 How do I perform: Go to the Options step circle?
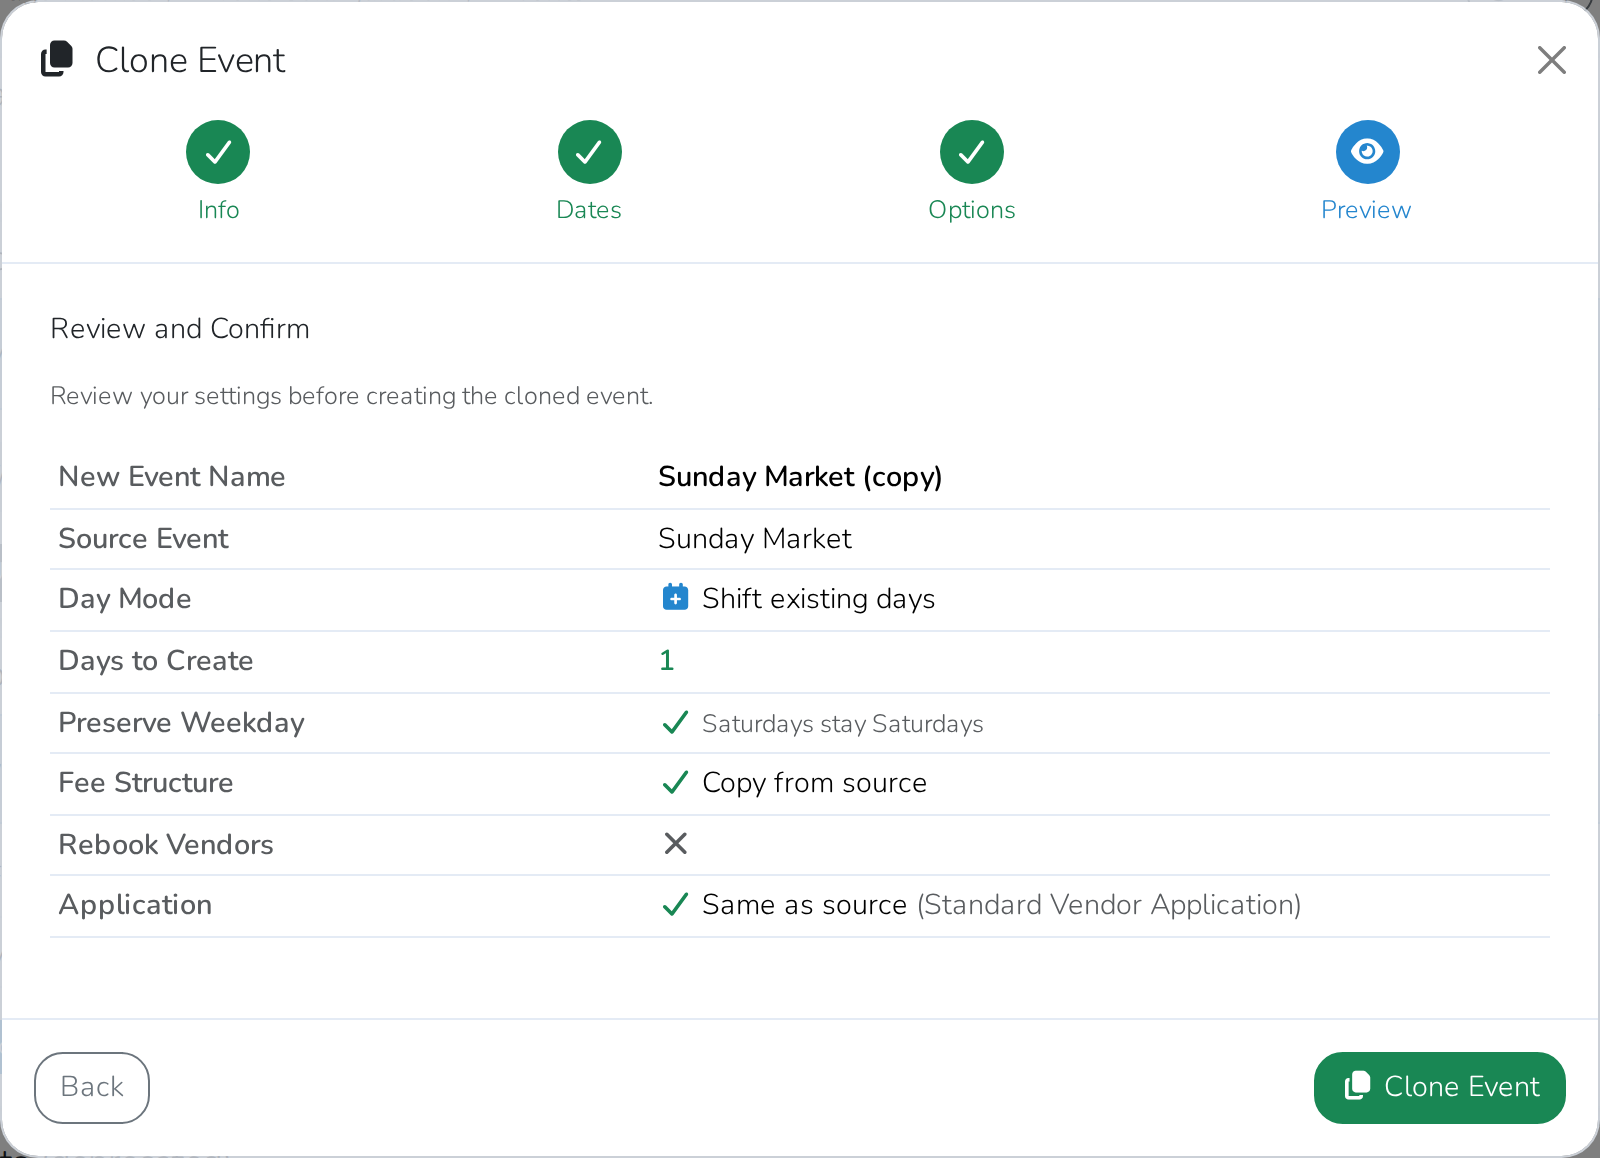tap(972, 152)
